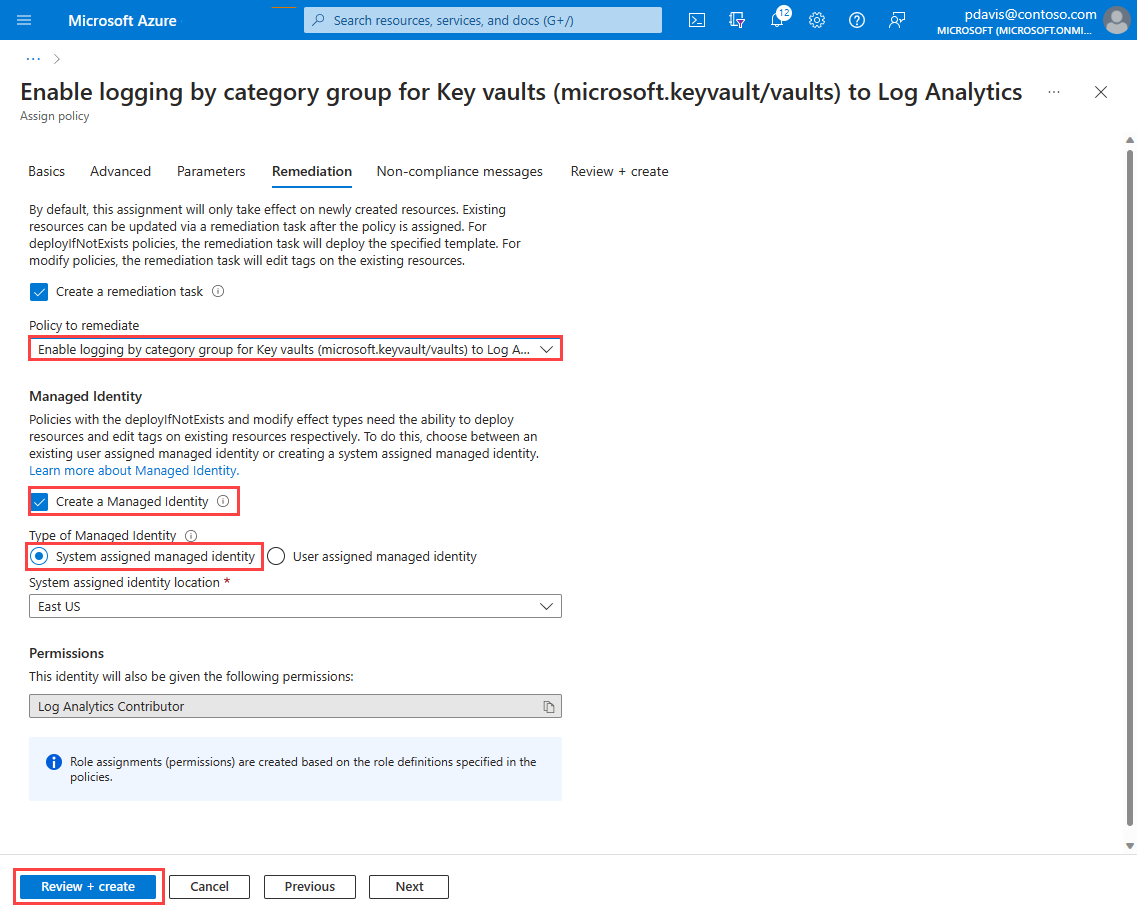Image resolution: width=1137 pixels, height=919 pixels.
Task: Switch to the Non-compliance messages tab
Action: 460,172
